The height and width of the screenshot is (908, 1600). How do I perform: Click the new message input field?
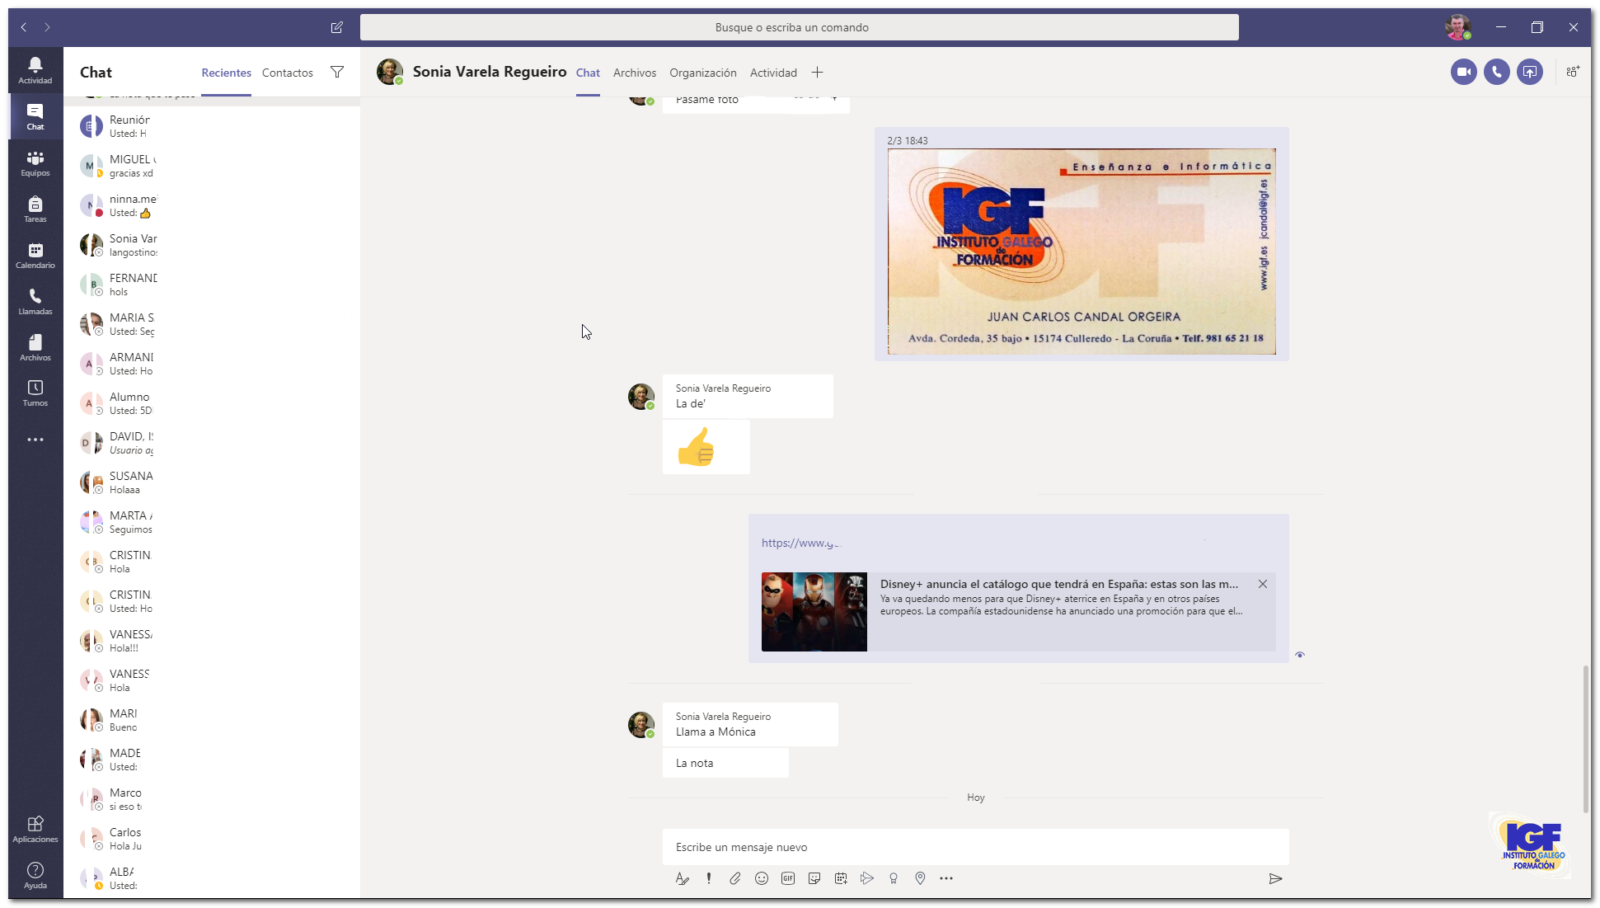pyautogui.click(x=975, y=847)
